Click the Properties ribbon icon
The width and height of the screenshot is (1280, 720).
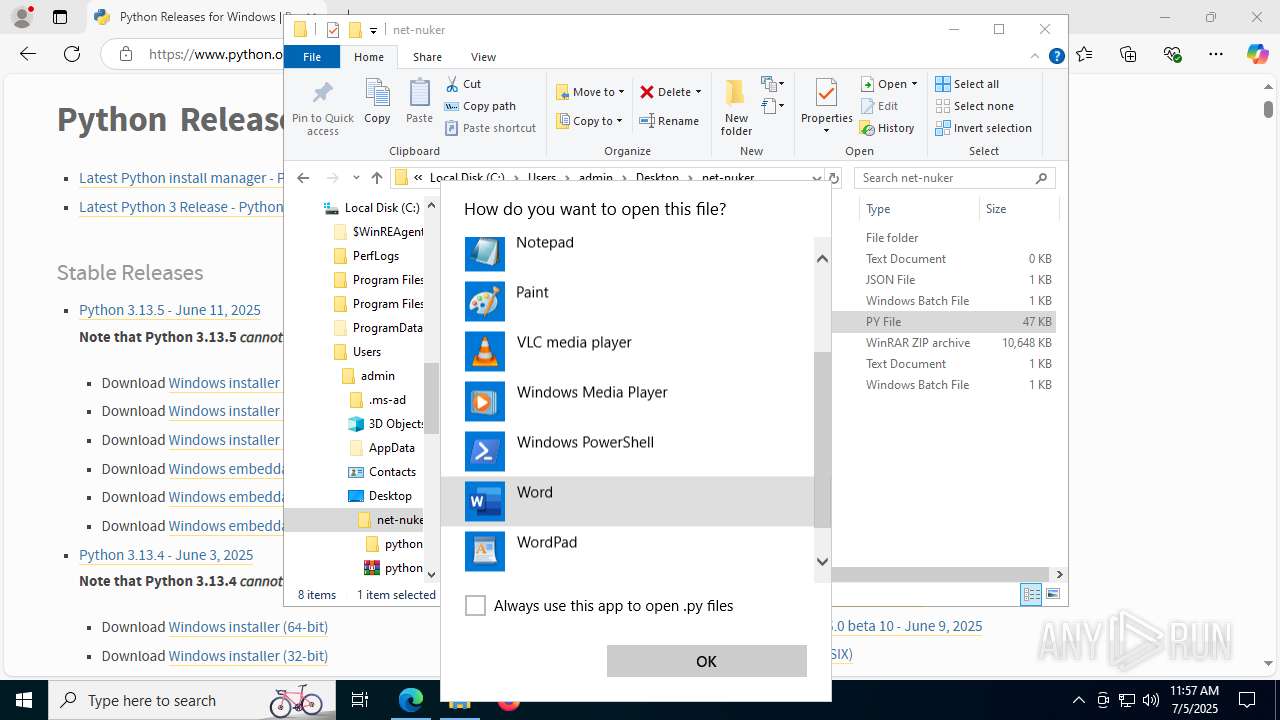[x=826, y=106]
